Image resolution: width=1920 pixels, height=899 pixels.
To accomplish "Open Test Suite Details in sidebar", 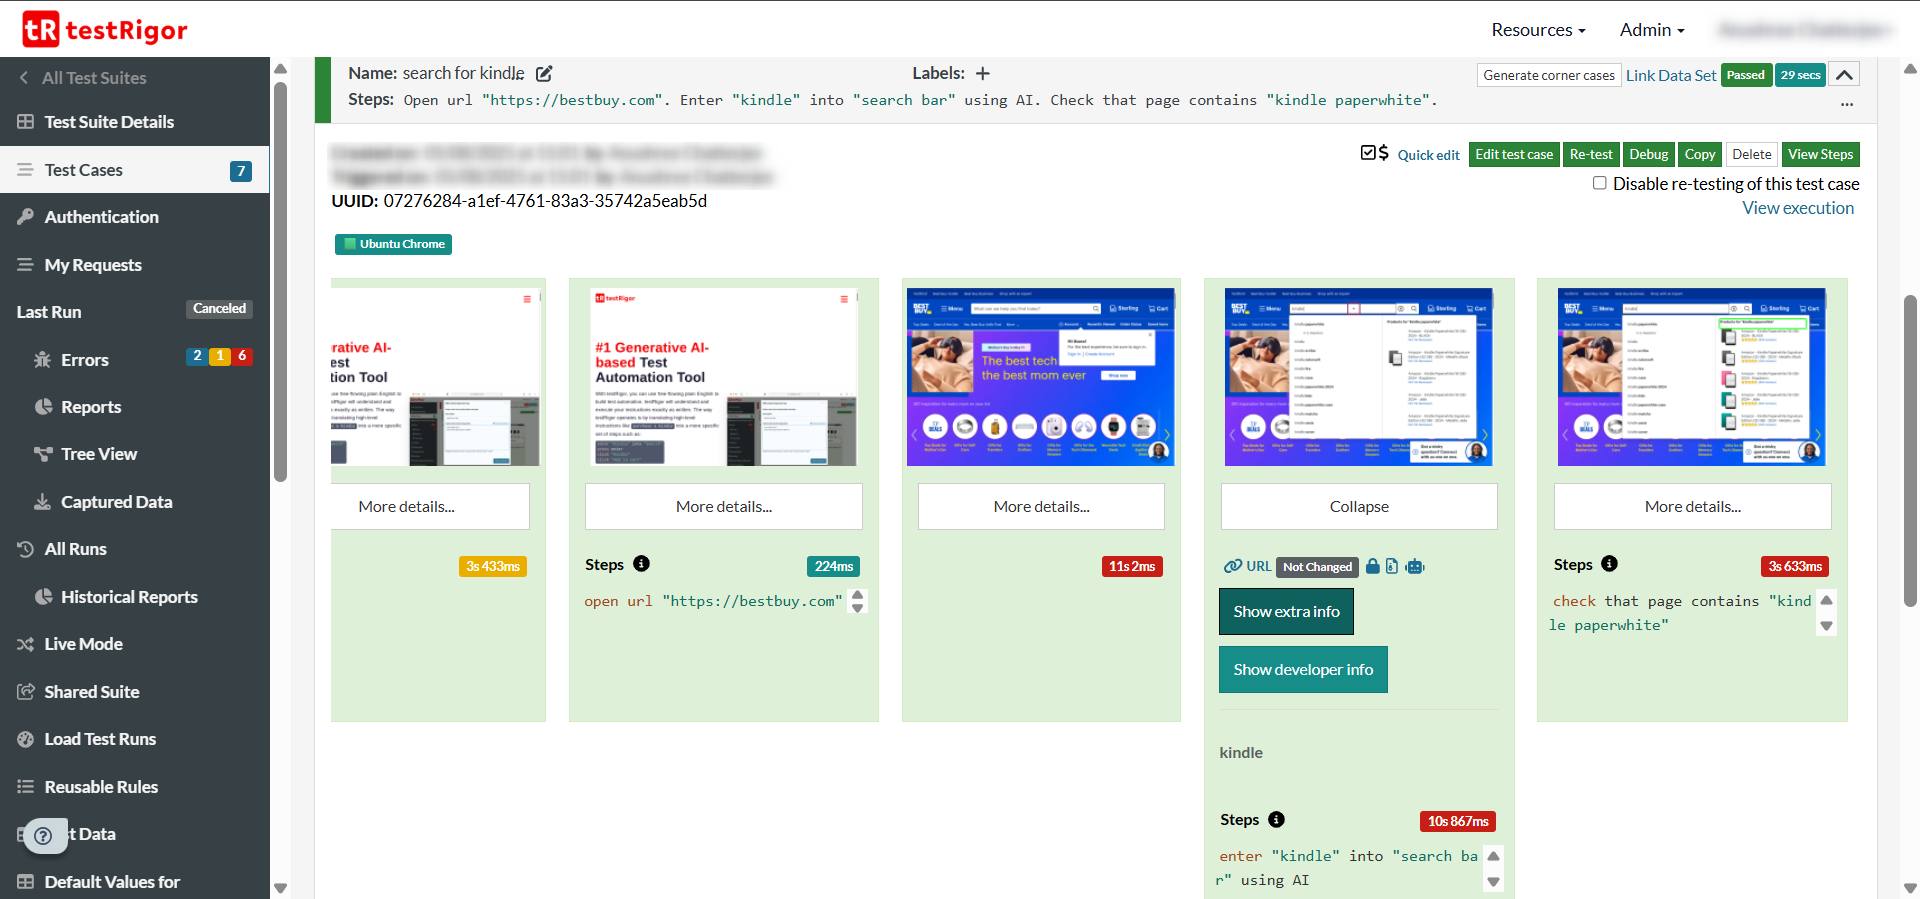I will click(109, 122).
